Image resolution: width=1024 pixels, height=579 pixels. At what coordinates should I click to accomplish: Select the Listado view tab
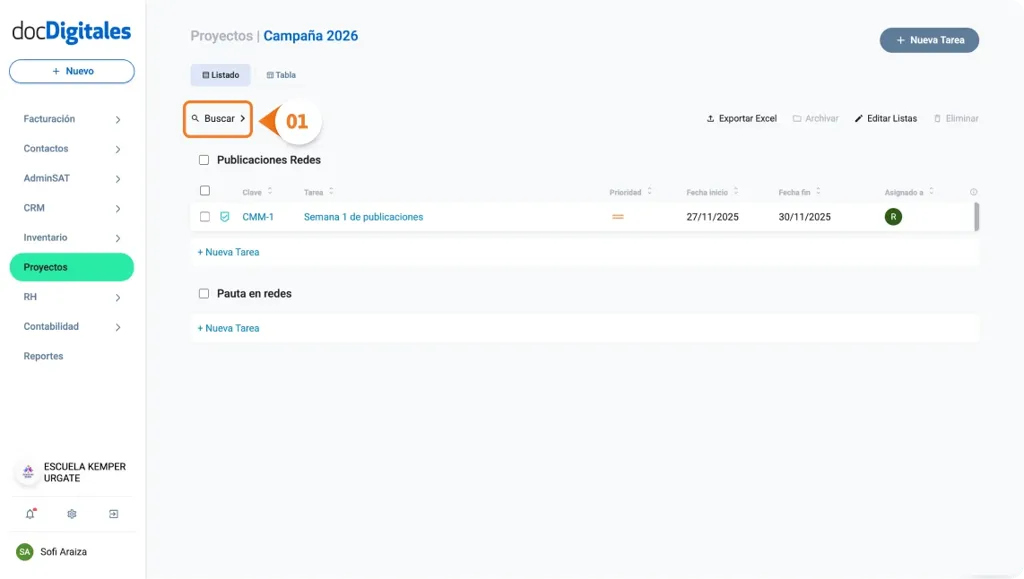click(220, 74)
